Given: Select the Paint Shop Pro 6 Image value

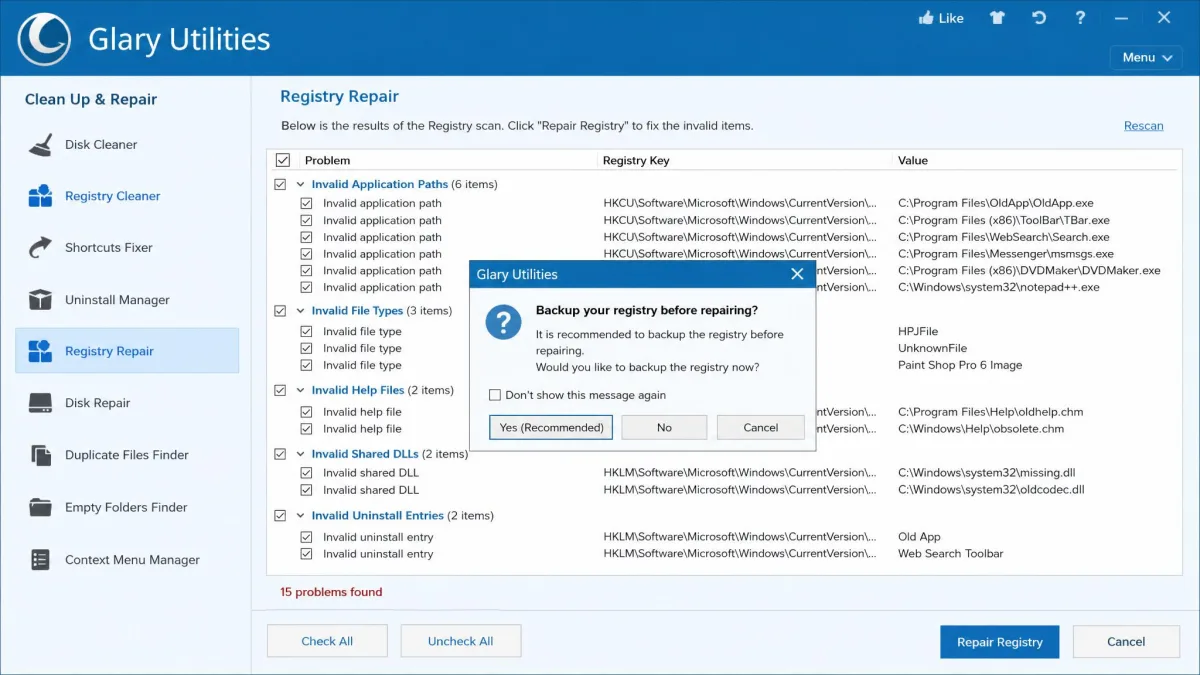Looking at the screenshot, I should pos(960,365).
